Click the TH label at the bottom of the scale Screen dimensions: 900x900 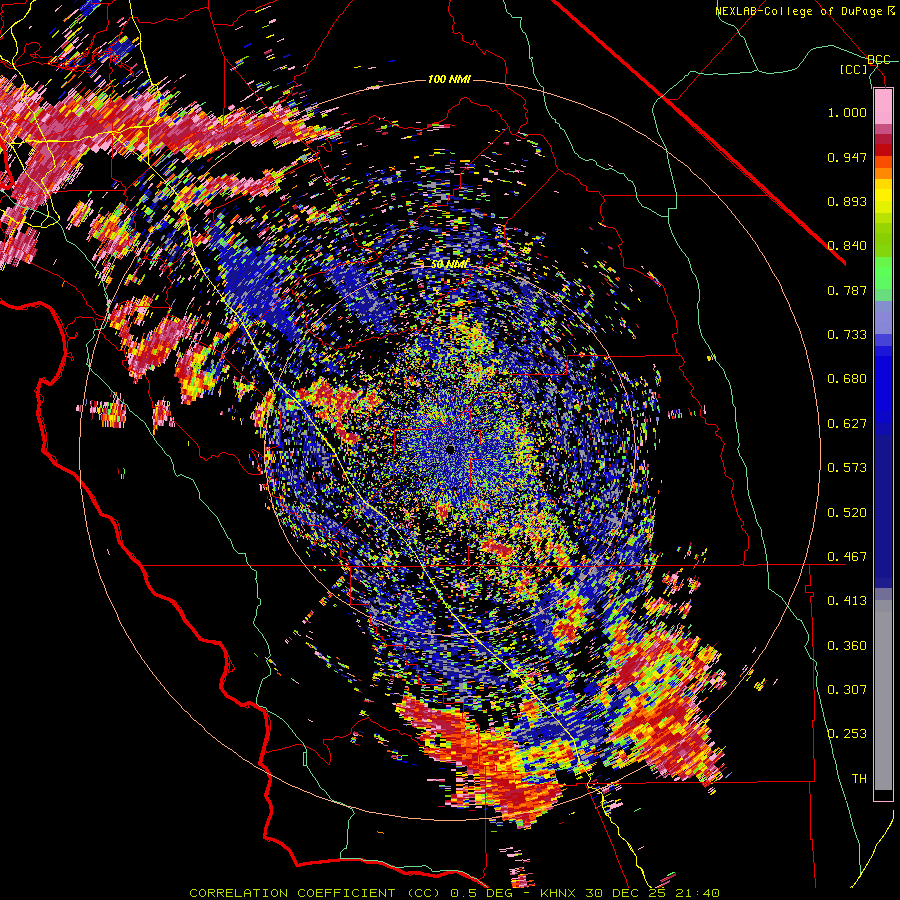point(859,779)
